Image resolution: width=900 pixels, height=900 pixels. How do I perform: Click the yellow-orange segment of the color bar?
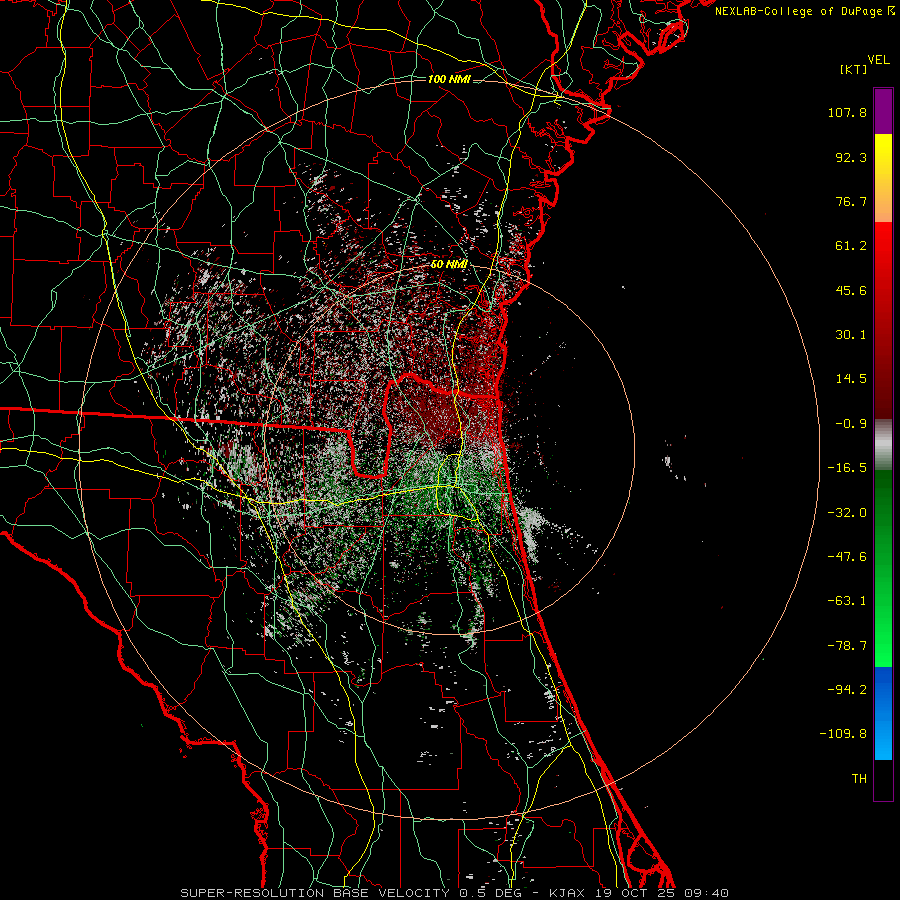(883, 178)
